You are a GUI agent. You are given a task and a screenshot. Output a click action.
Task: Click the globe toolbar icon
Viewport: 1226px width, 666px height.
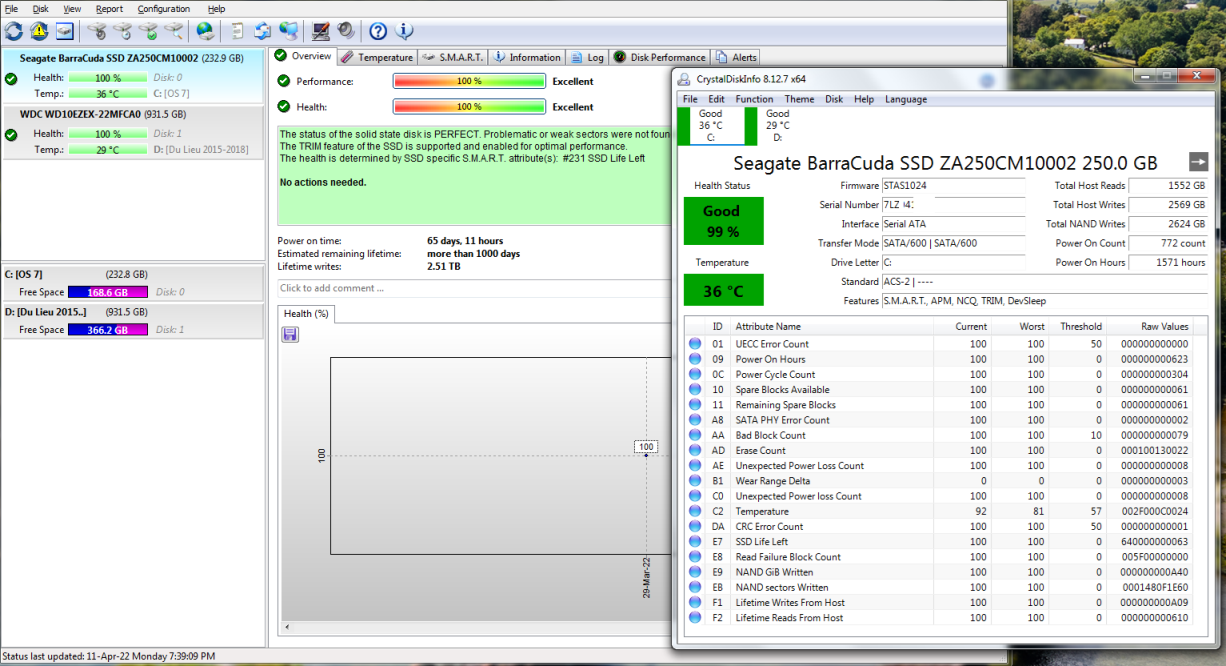point(205,31)
